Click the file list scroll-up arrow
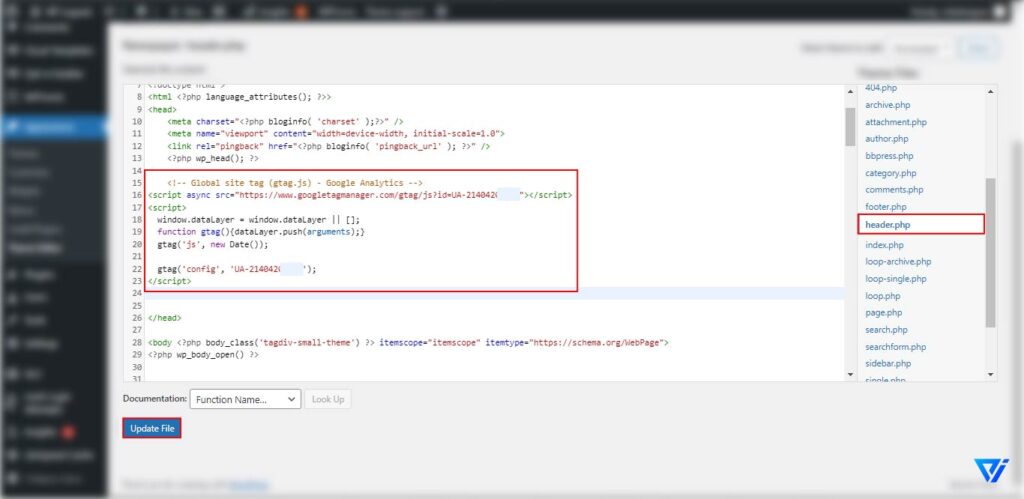 click(x=990, y=91)
